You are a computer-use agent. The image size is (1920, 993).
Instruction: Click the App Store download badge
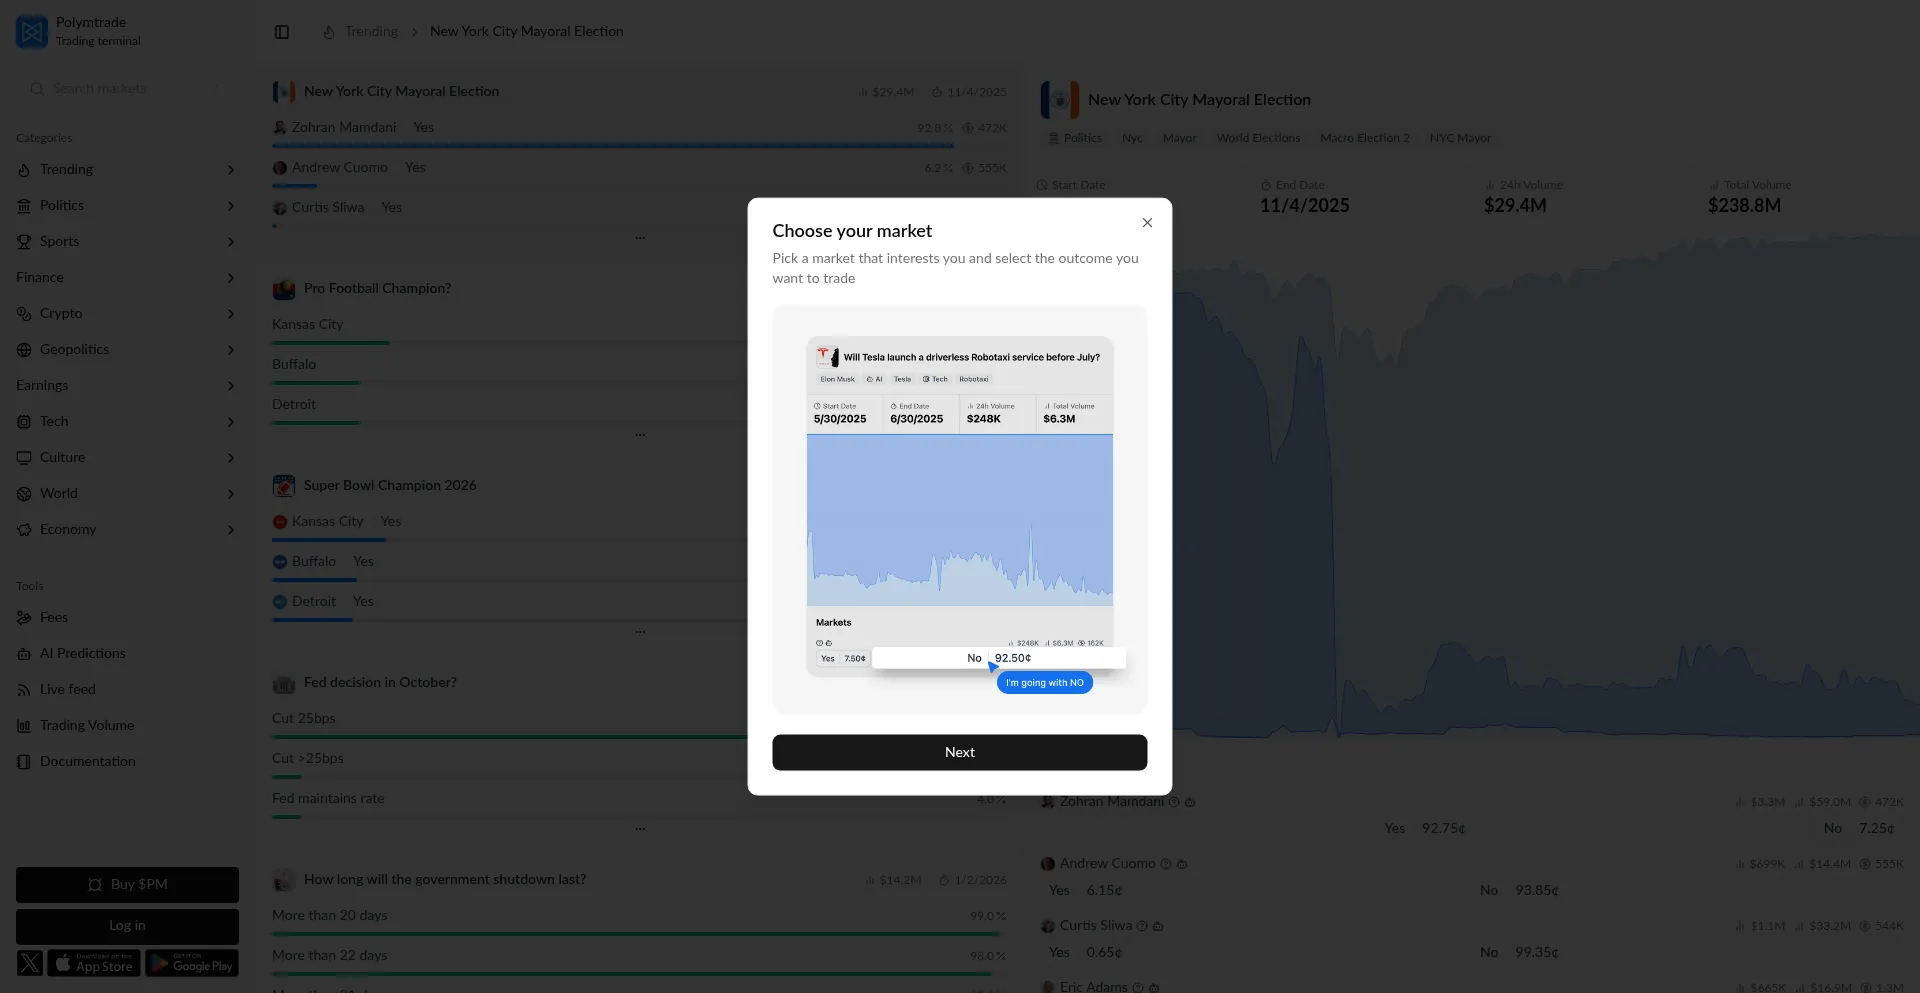point(94,963)
